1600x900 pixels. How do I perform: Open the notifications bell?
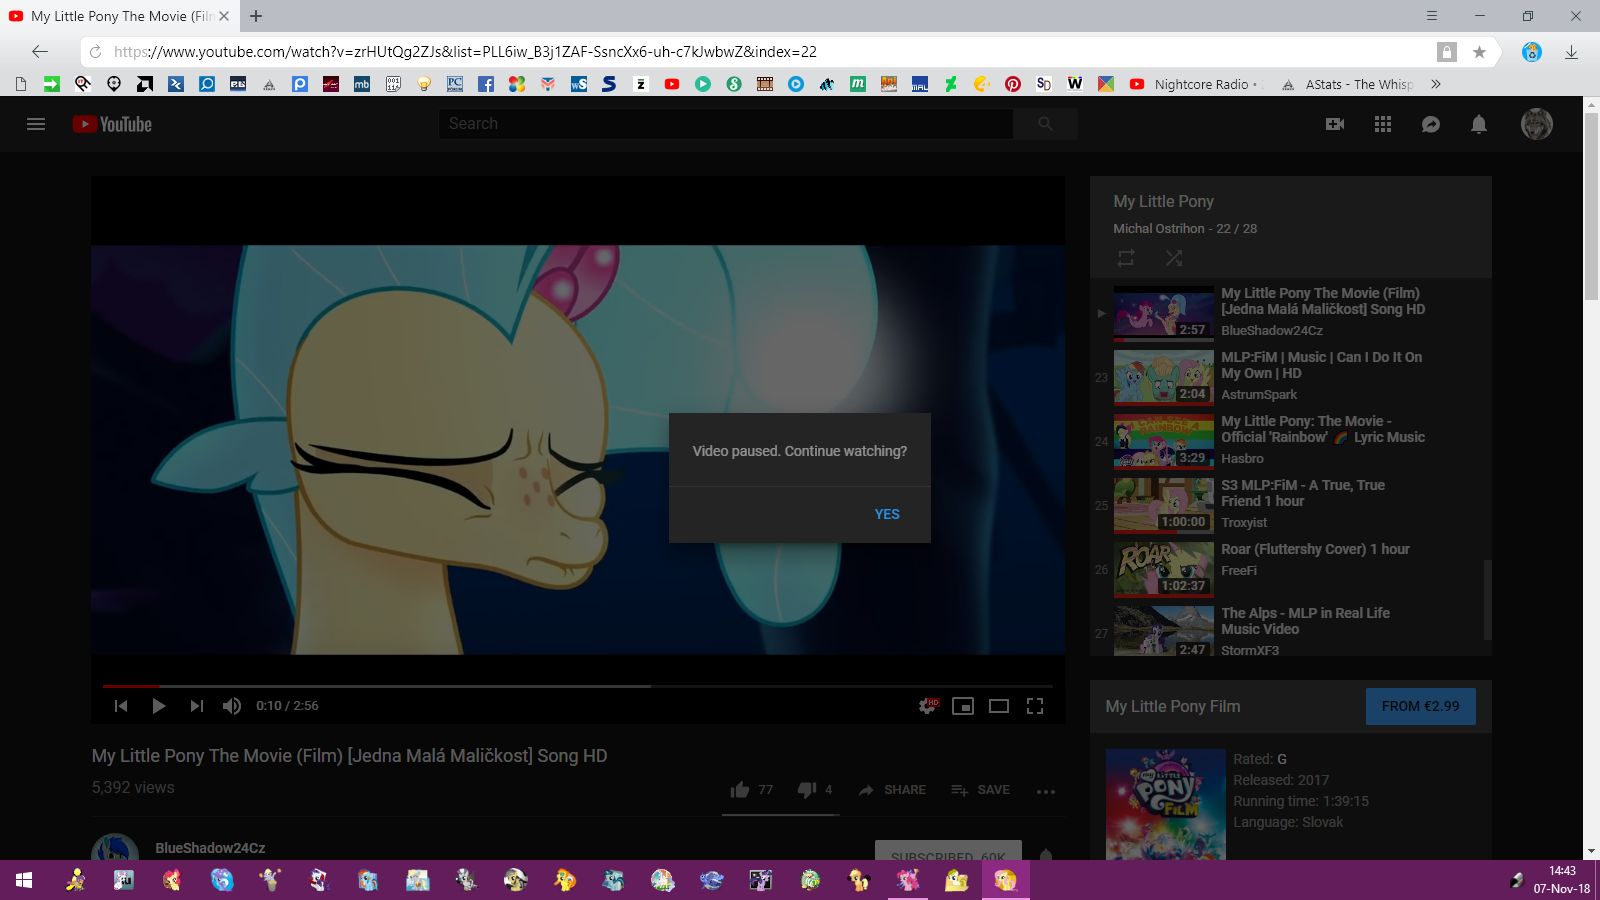point(1478,124)
